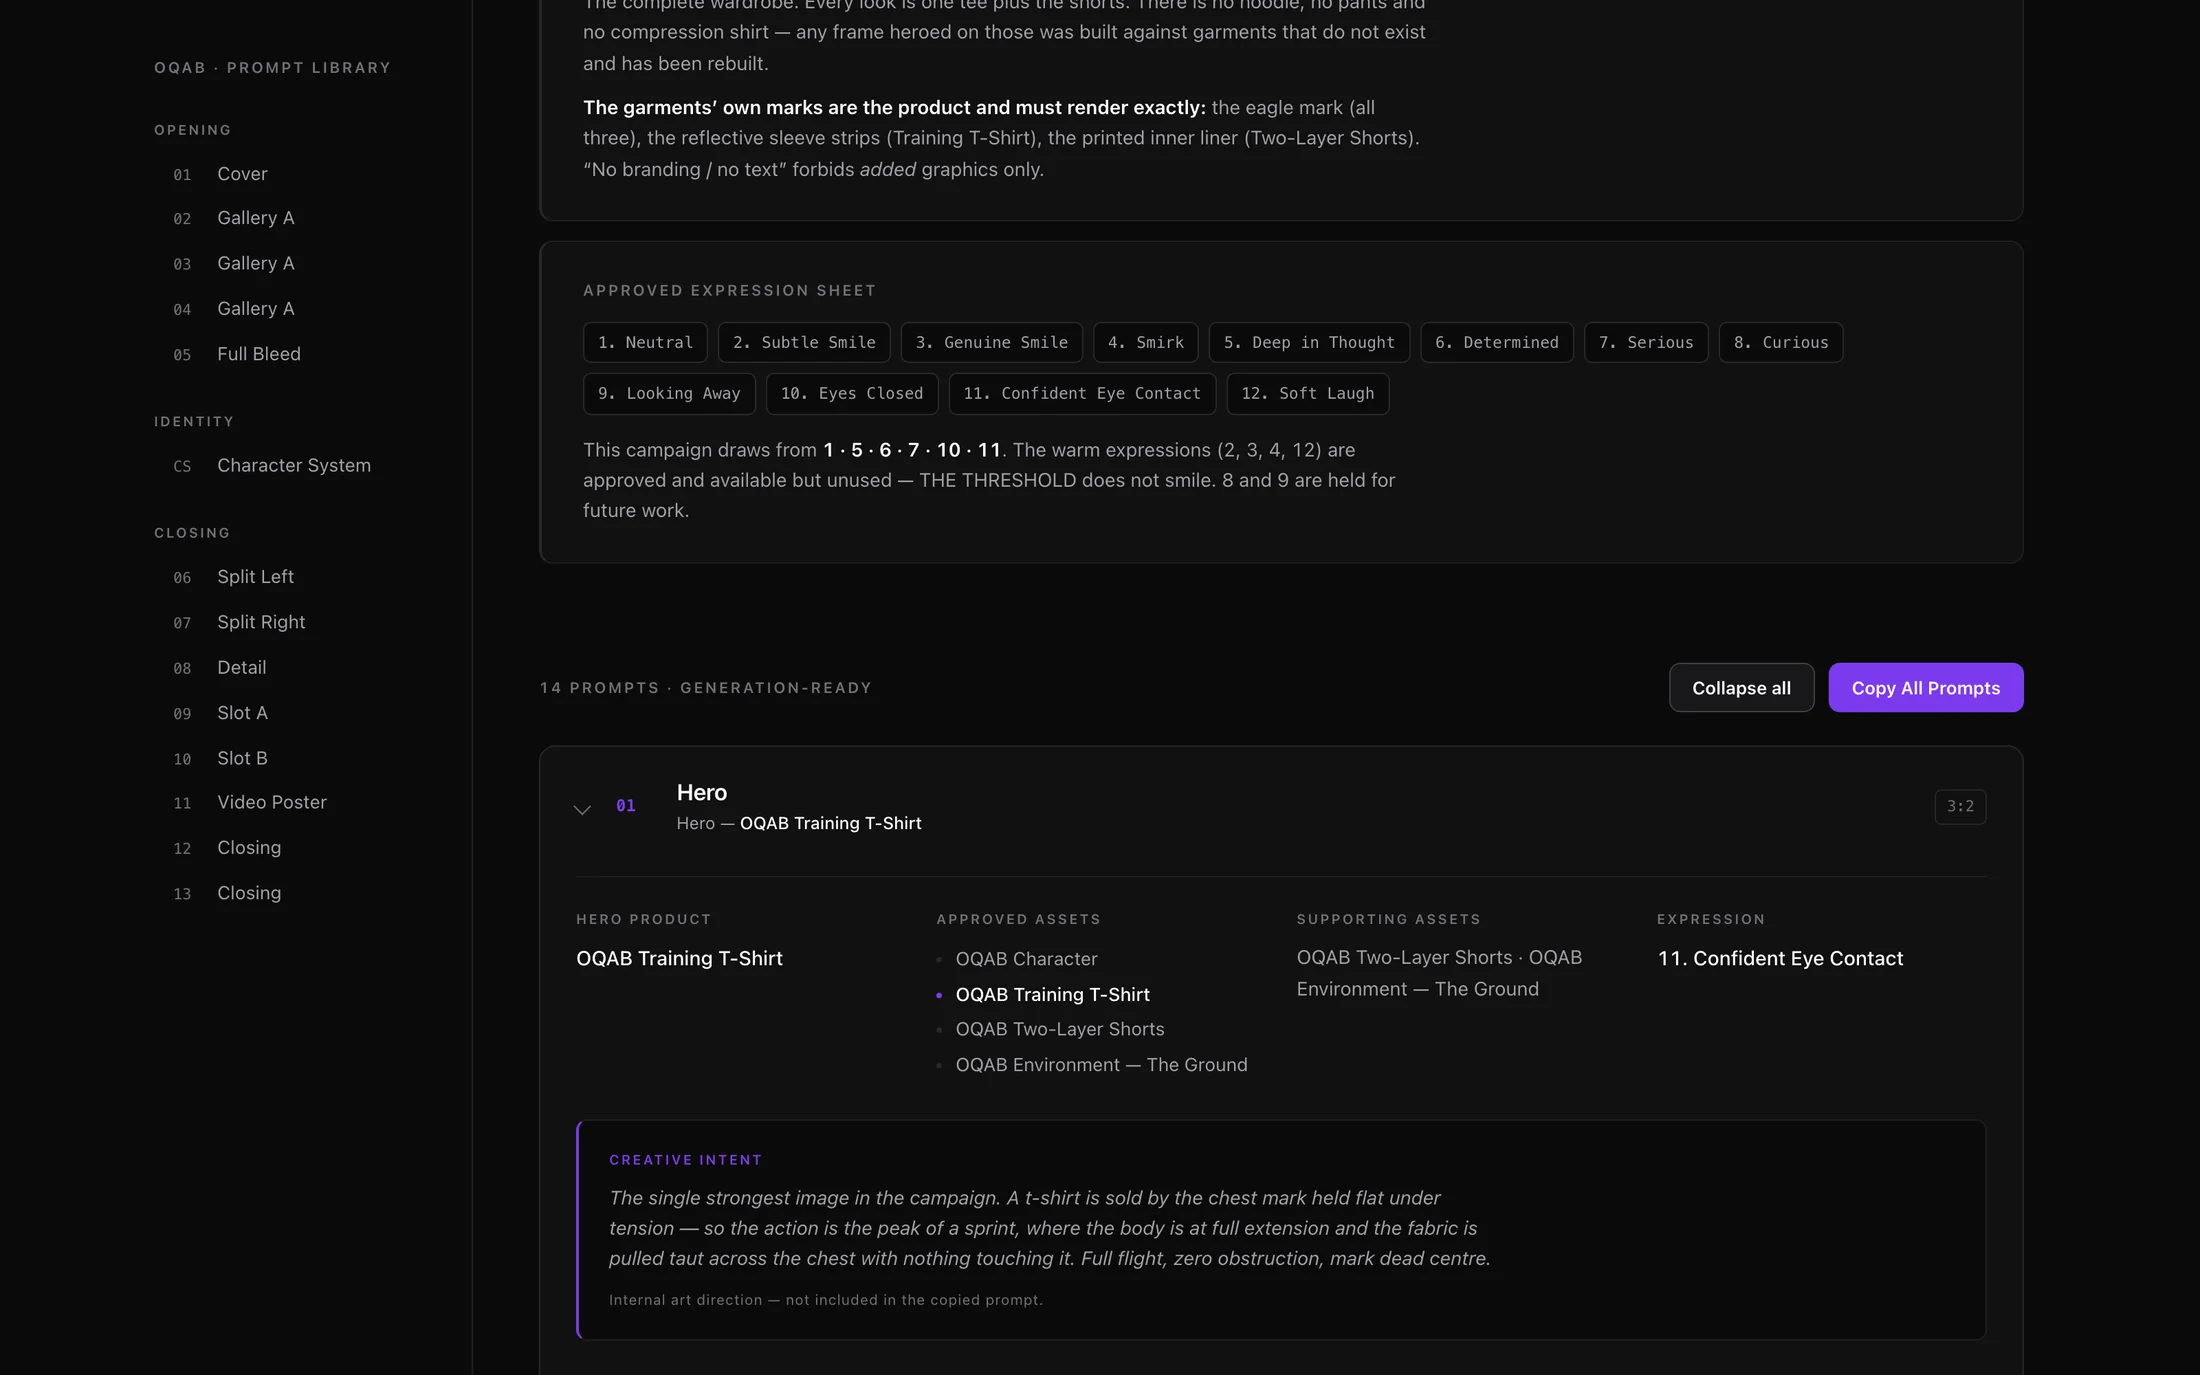Click the '6. Determined' chip
This screenshot has width=2200, height=1375.
click(1496, 343)
